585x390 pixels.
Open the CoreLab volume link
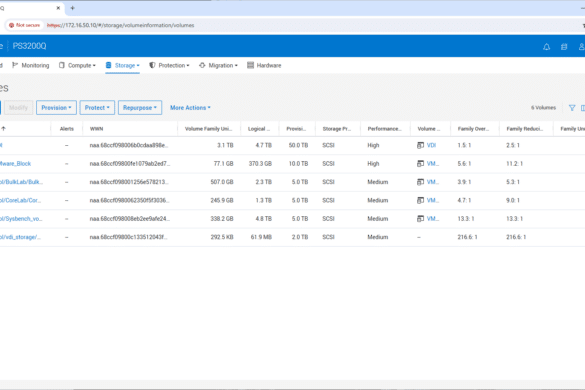tap(21, 200)
